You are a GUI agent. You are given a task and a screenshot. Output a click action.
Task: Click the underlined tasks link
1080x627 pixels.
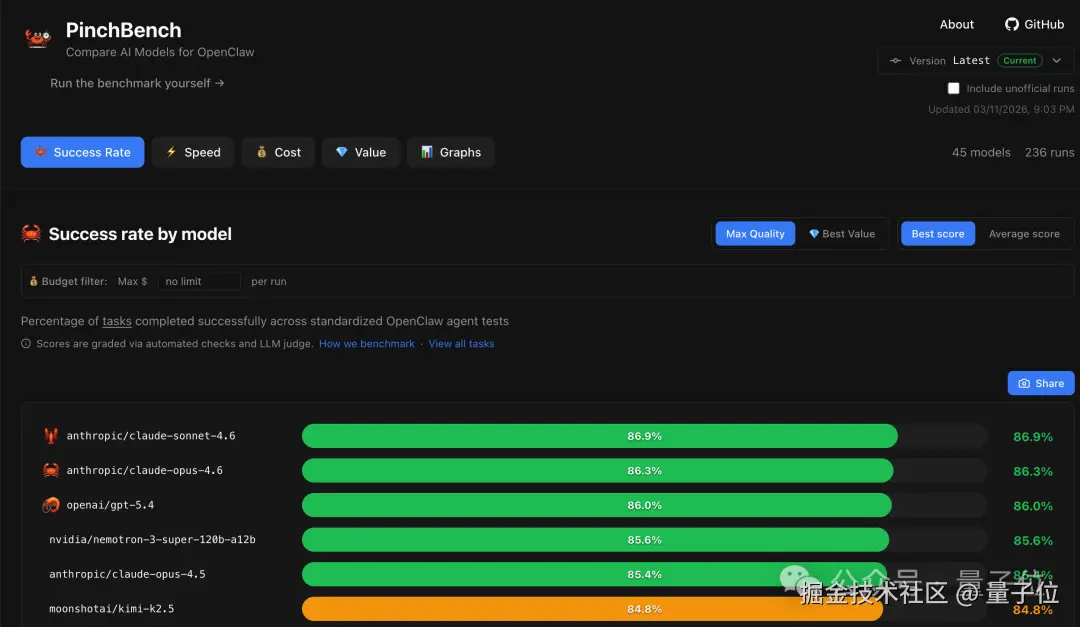point(116,321)
